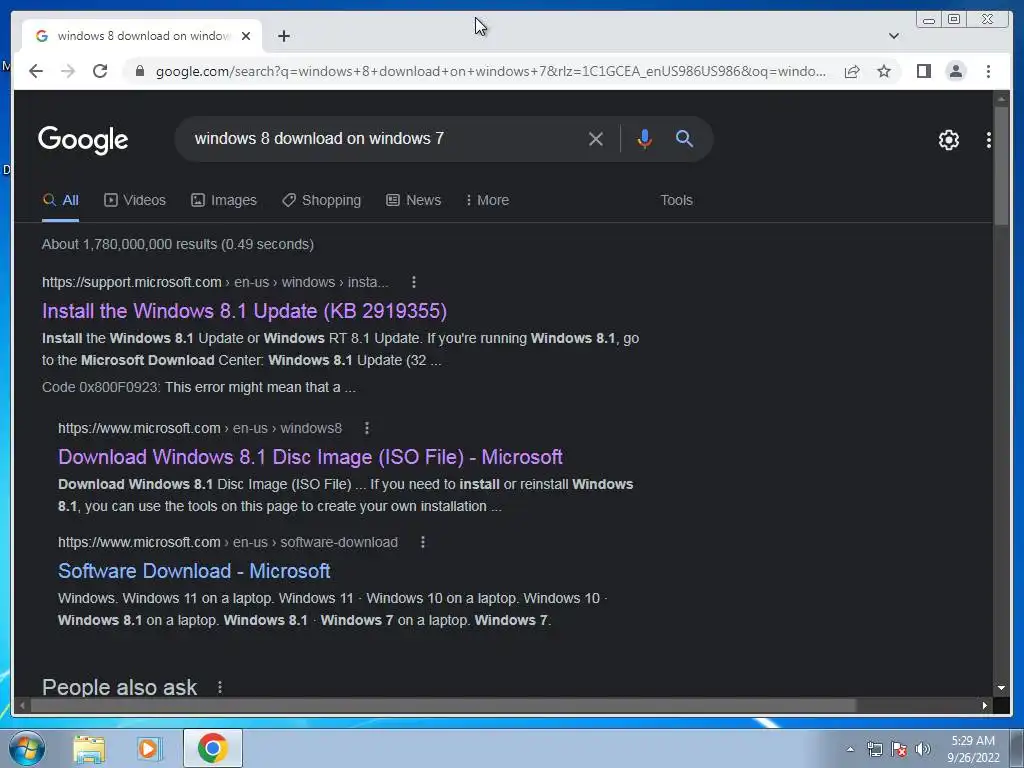
Task: Click 'Code 0x800F0923' snippet text
Action: [x=101, y=387]
